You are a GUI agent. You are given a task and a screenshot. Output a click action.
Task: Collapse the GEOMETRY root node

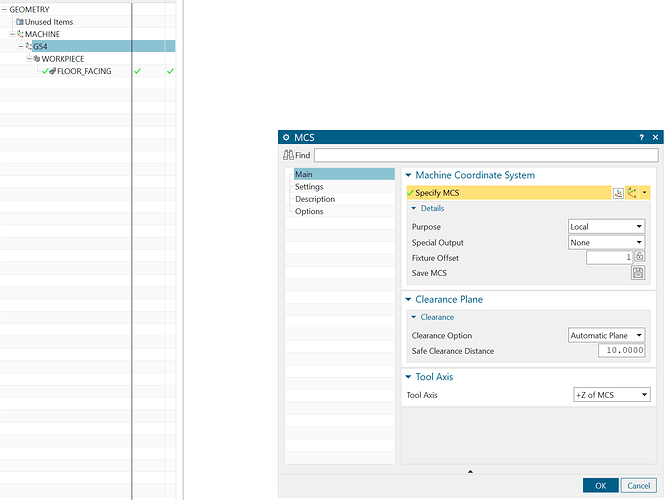(x=4, y=9)
